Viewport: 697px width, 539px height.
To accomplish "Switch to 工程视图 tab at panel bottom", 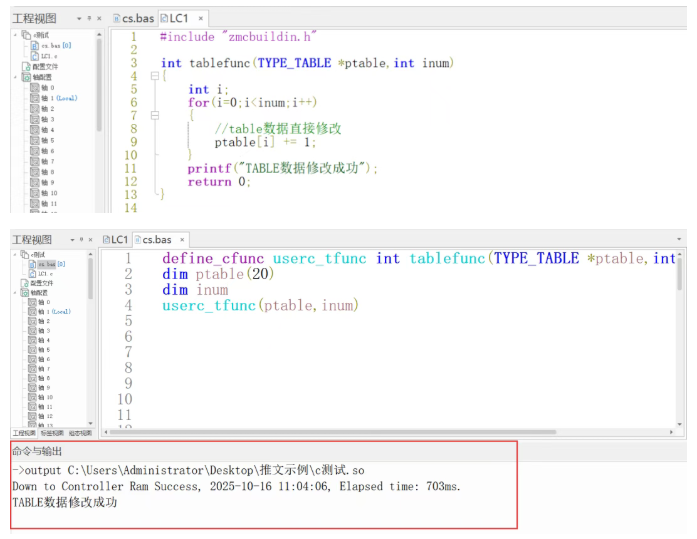I will point(23,433).
